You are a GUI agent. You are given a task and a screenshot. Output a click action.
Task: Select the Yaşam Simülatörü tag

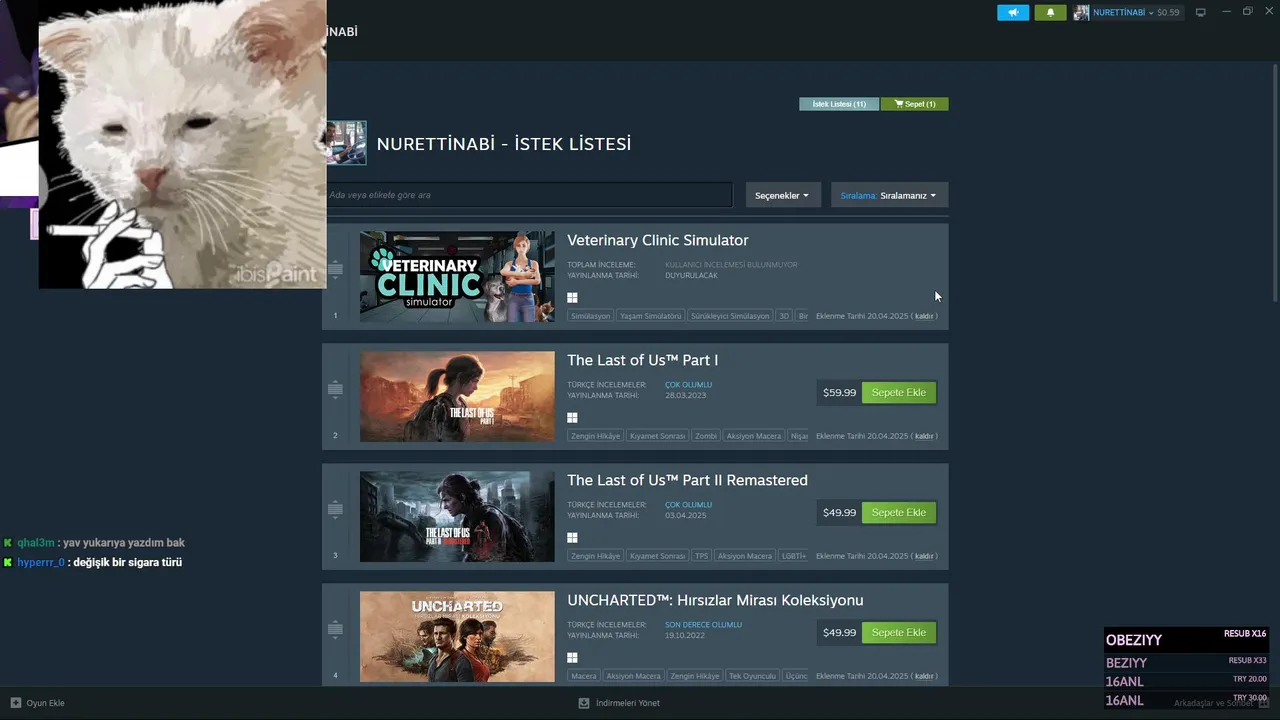650,316
